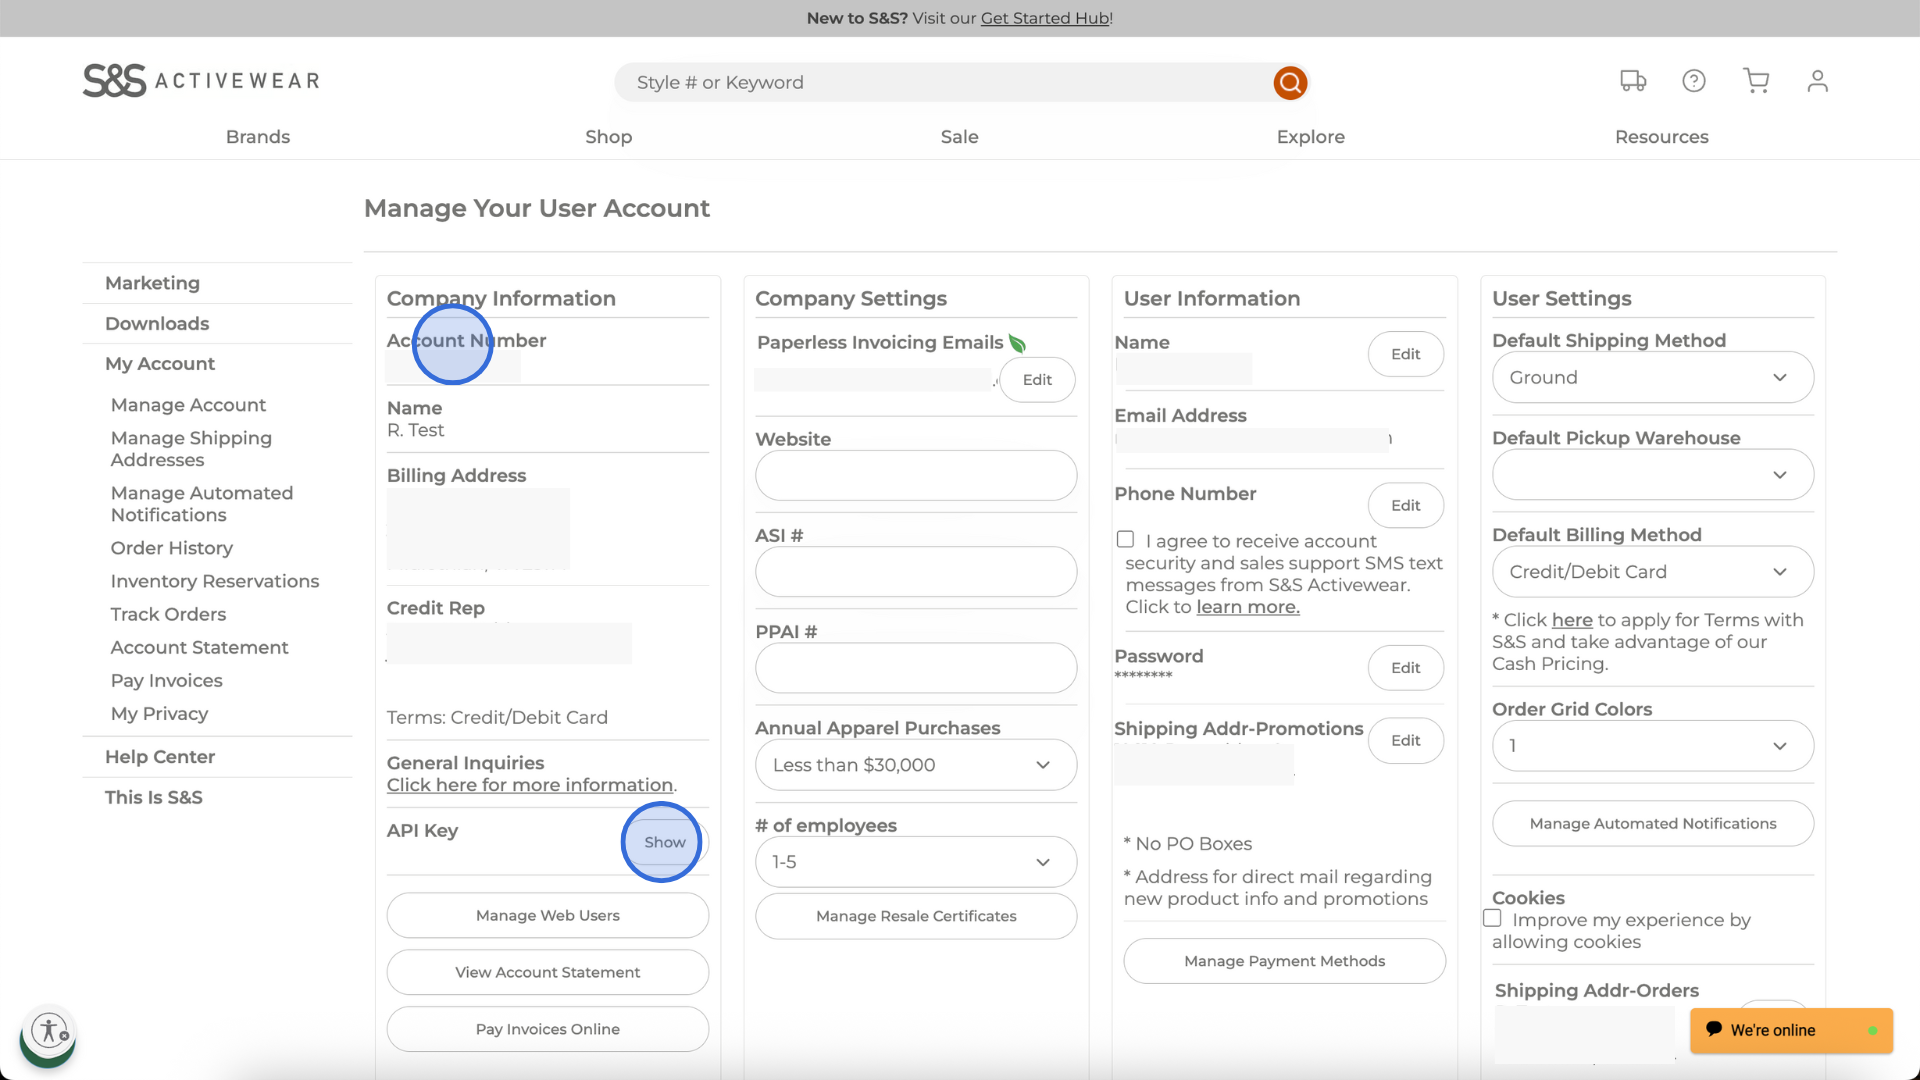Open Track Orders

click(168, 614)
